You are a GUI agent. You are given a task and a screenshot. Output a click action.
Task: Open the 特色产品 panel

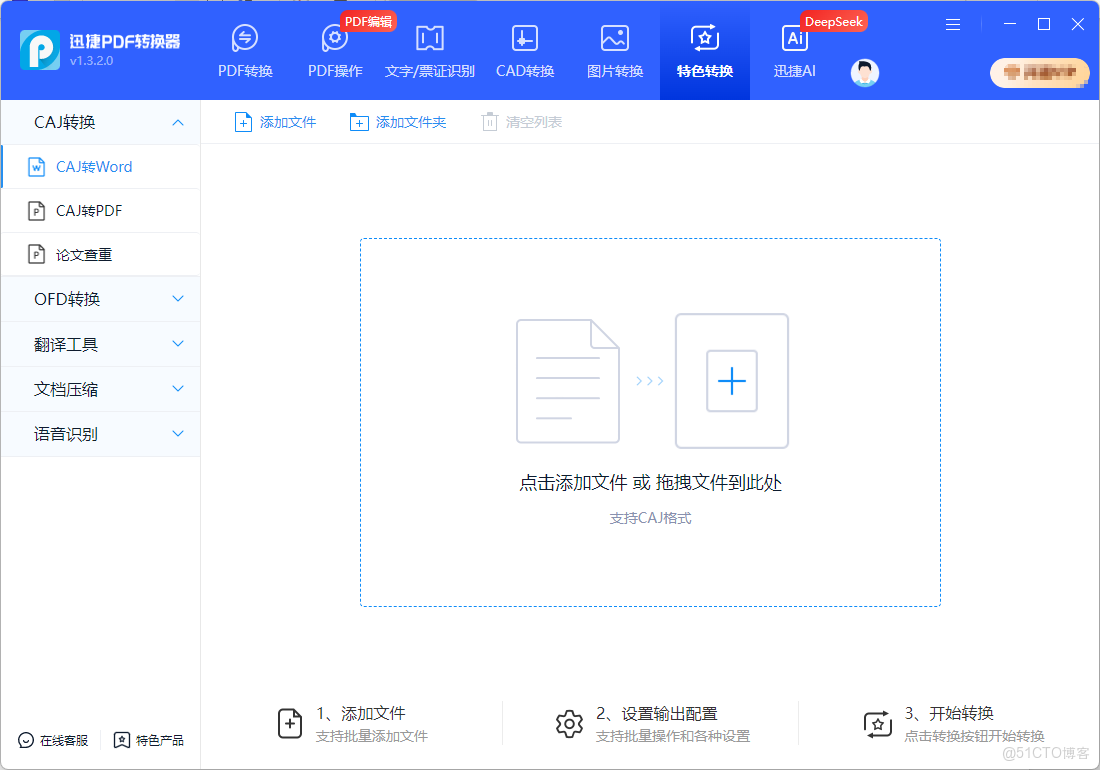coord(148,740)
